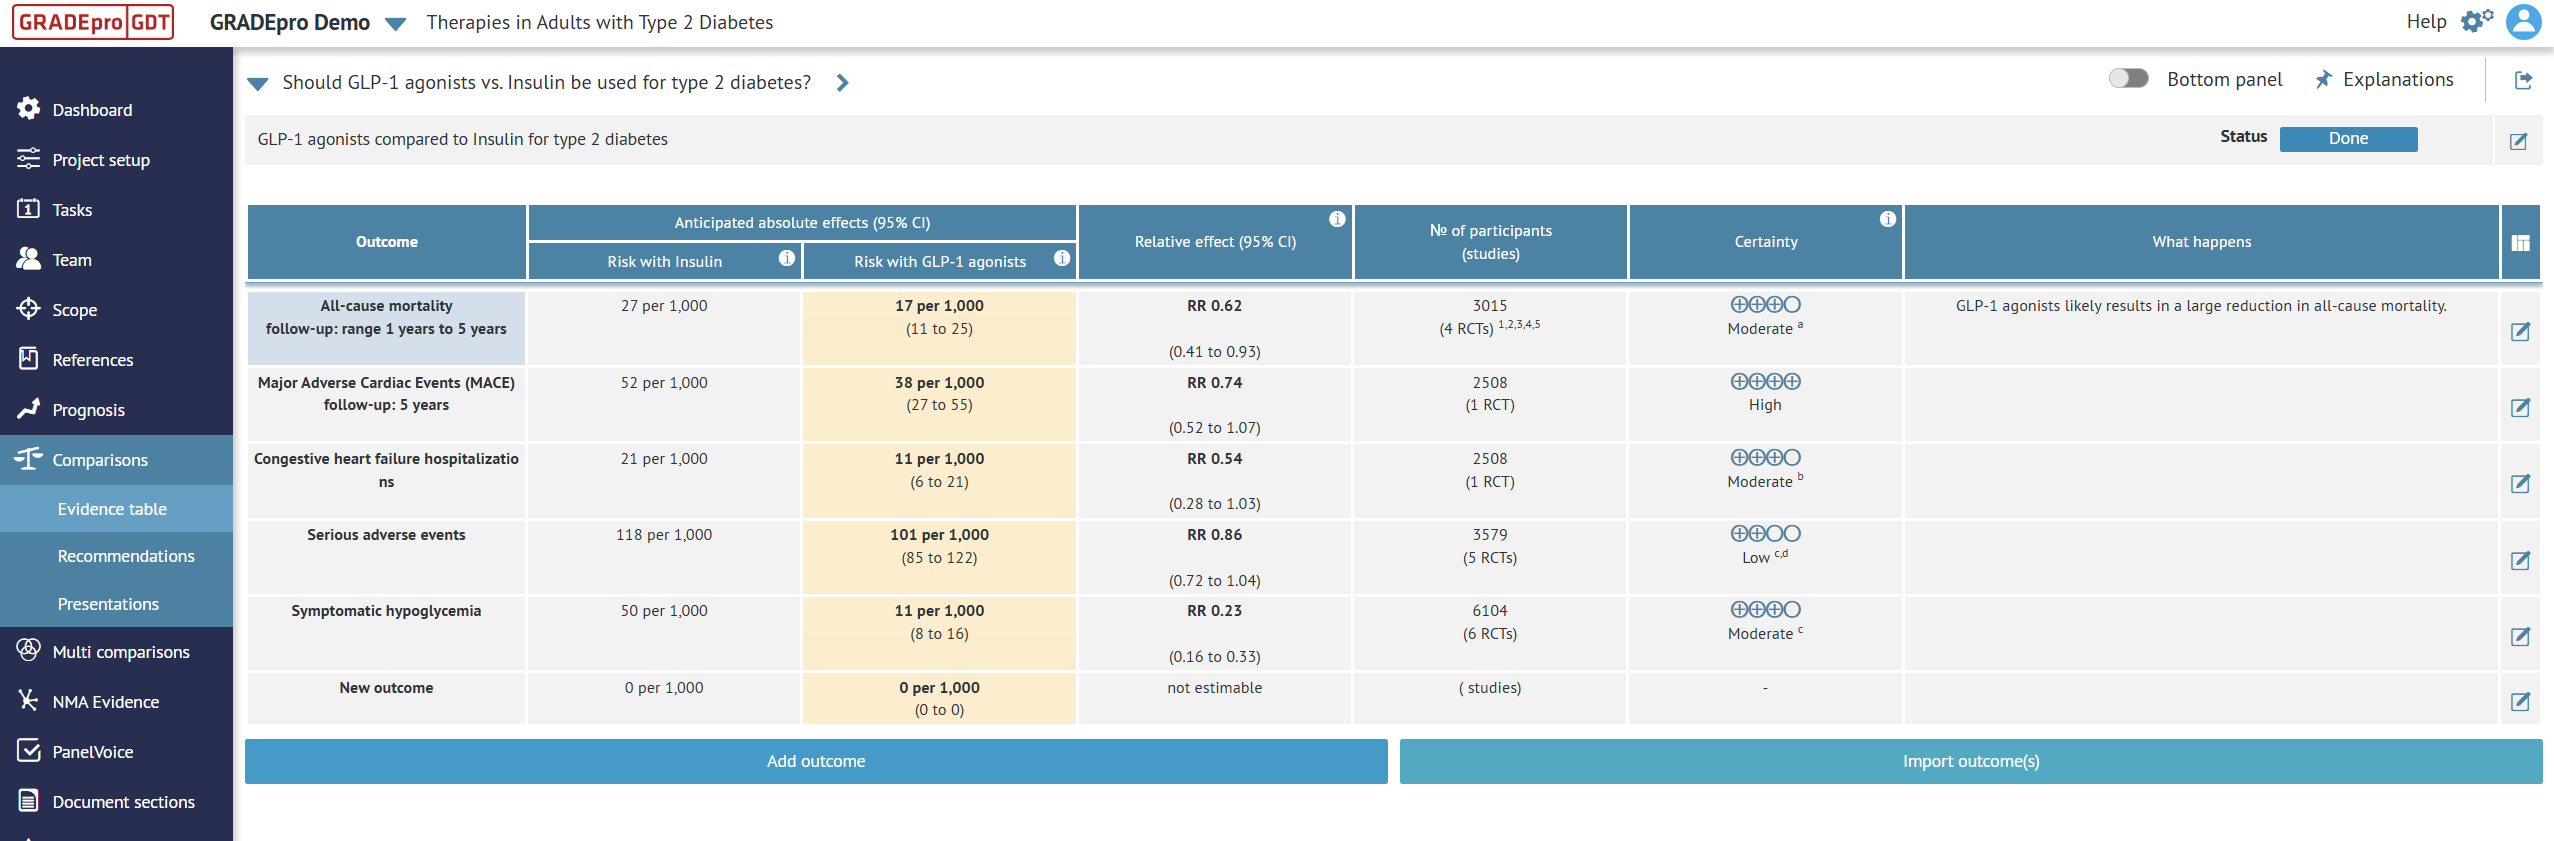The height and width of the screenshot is (841, 2554).
Task: Select the Evidence table submenu
Action: pyautogui.click(x=116, y=509)
